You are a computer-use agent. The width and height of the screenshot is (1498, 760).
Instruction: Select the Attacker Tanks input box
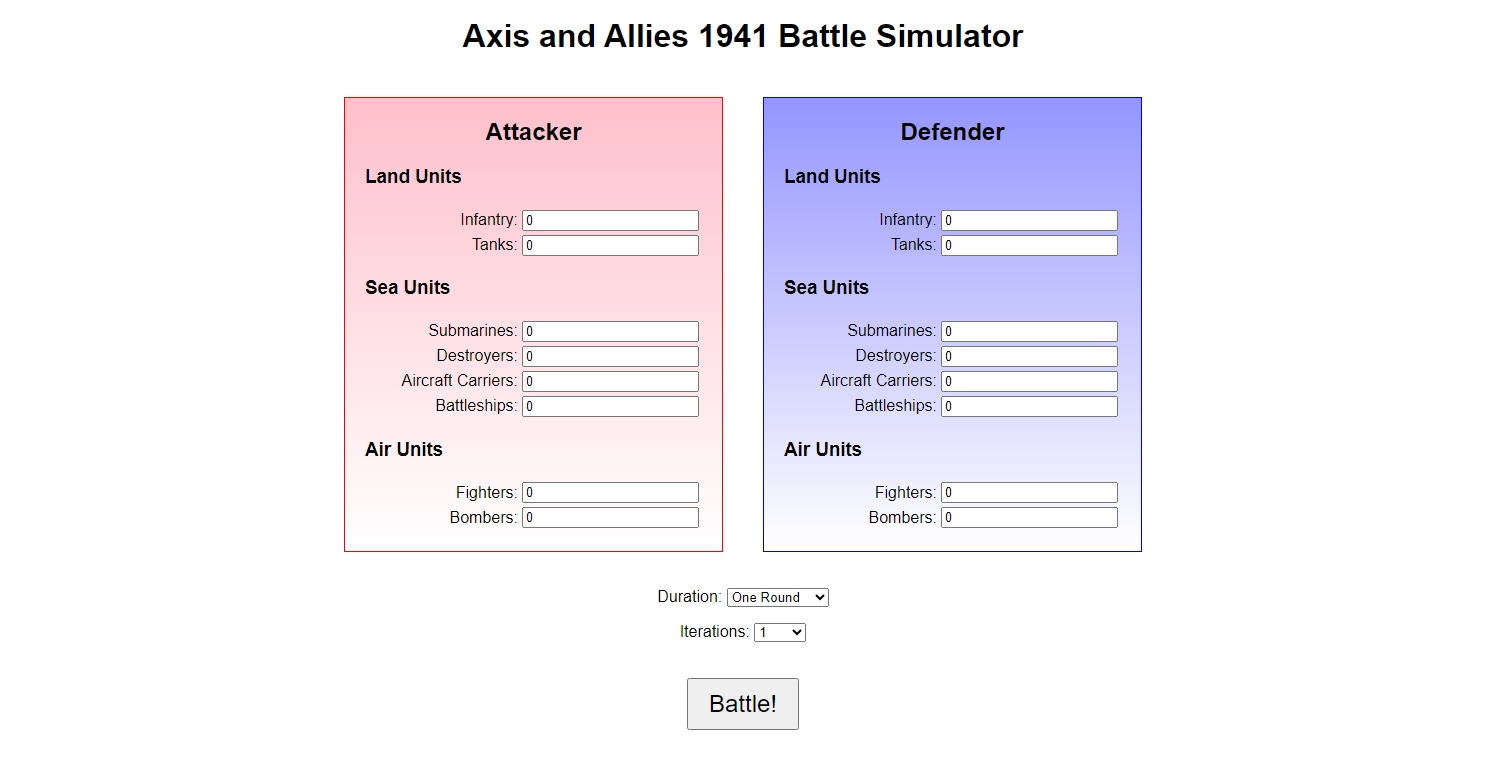[x=609, y=245]
